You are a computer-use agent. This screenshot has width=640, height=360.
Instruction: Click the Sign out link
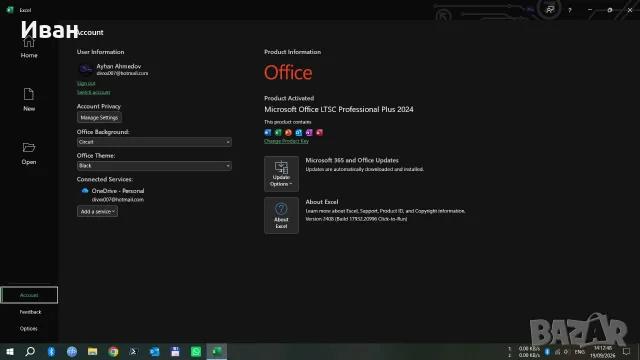pos(86,83)
